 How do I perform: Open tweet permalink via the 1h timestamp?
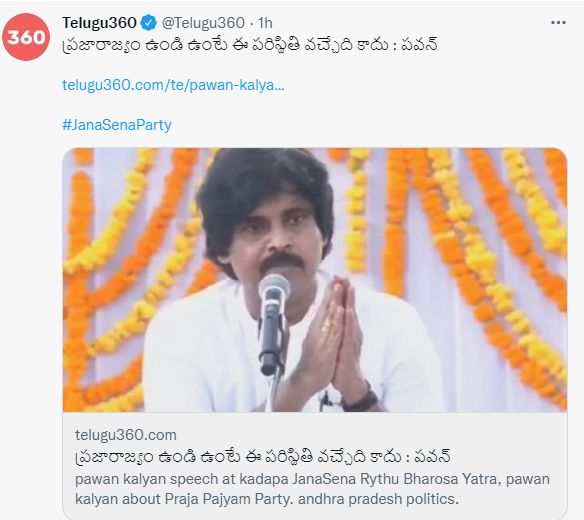[265, 23]
